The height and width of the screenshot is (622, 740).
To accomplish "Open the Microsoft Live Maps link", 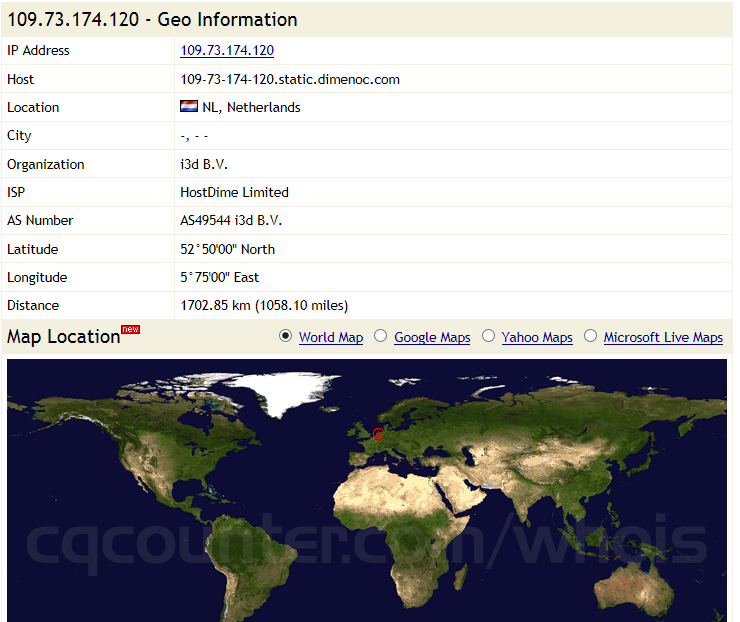I will click(663, 337).
